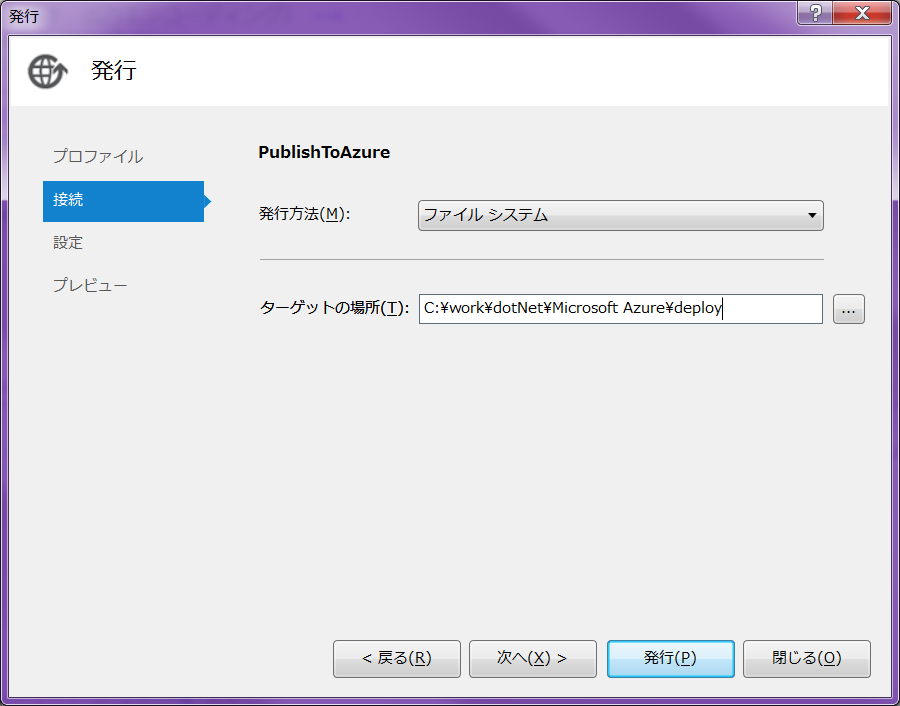Focus the ターゲットの場所 path field

620,309
